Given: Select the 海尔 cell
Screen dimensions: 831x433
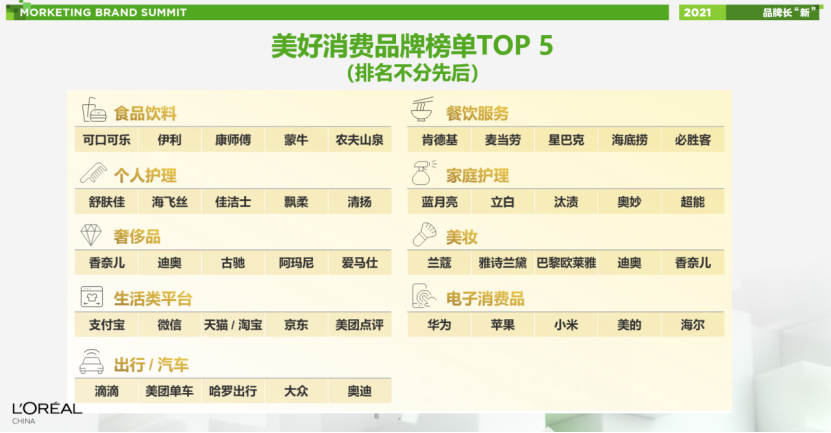Looking at the screenshot, I should coord(693,325).
